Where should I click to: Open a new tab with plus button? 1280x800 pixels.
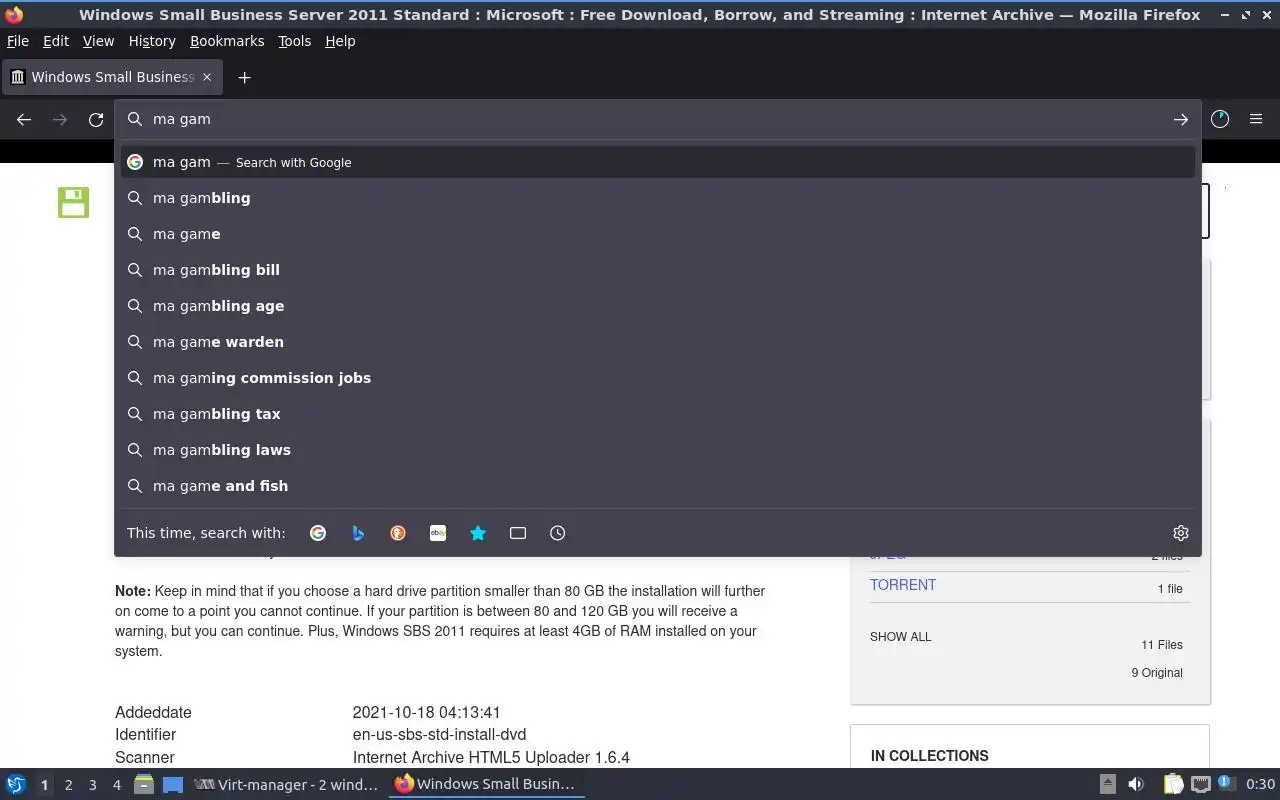tap(244, 77)
